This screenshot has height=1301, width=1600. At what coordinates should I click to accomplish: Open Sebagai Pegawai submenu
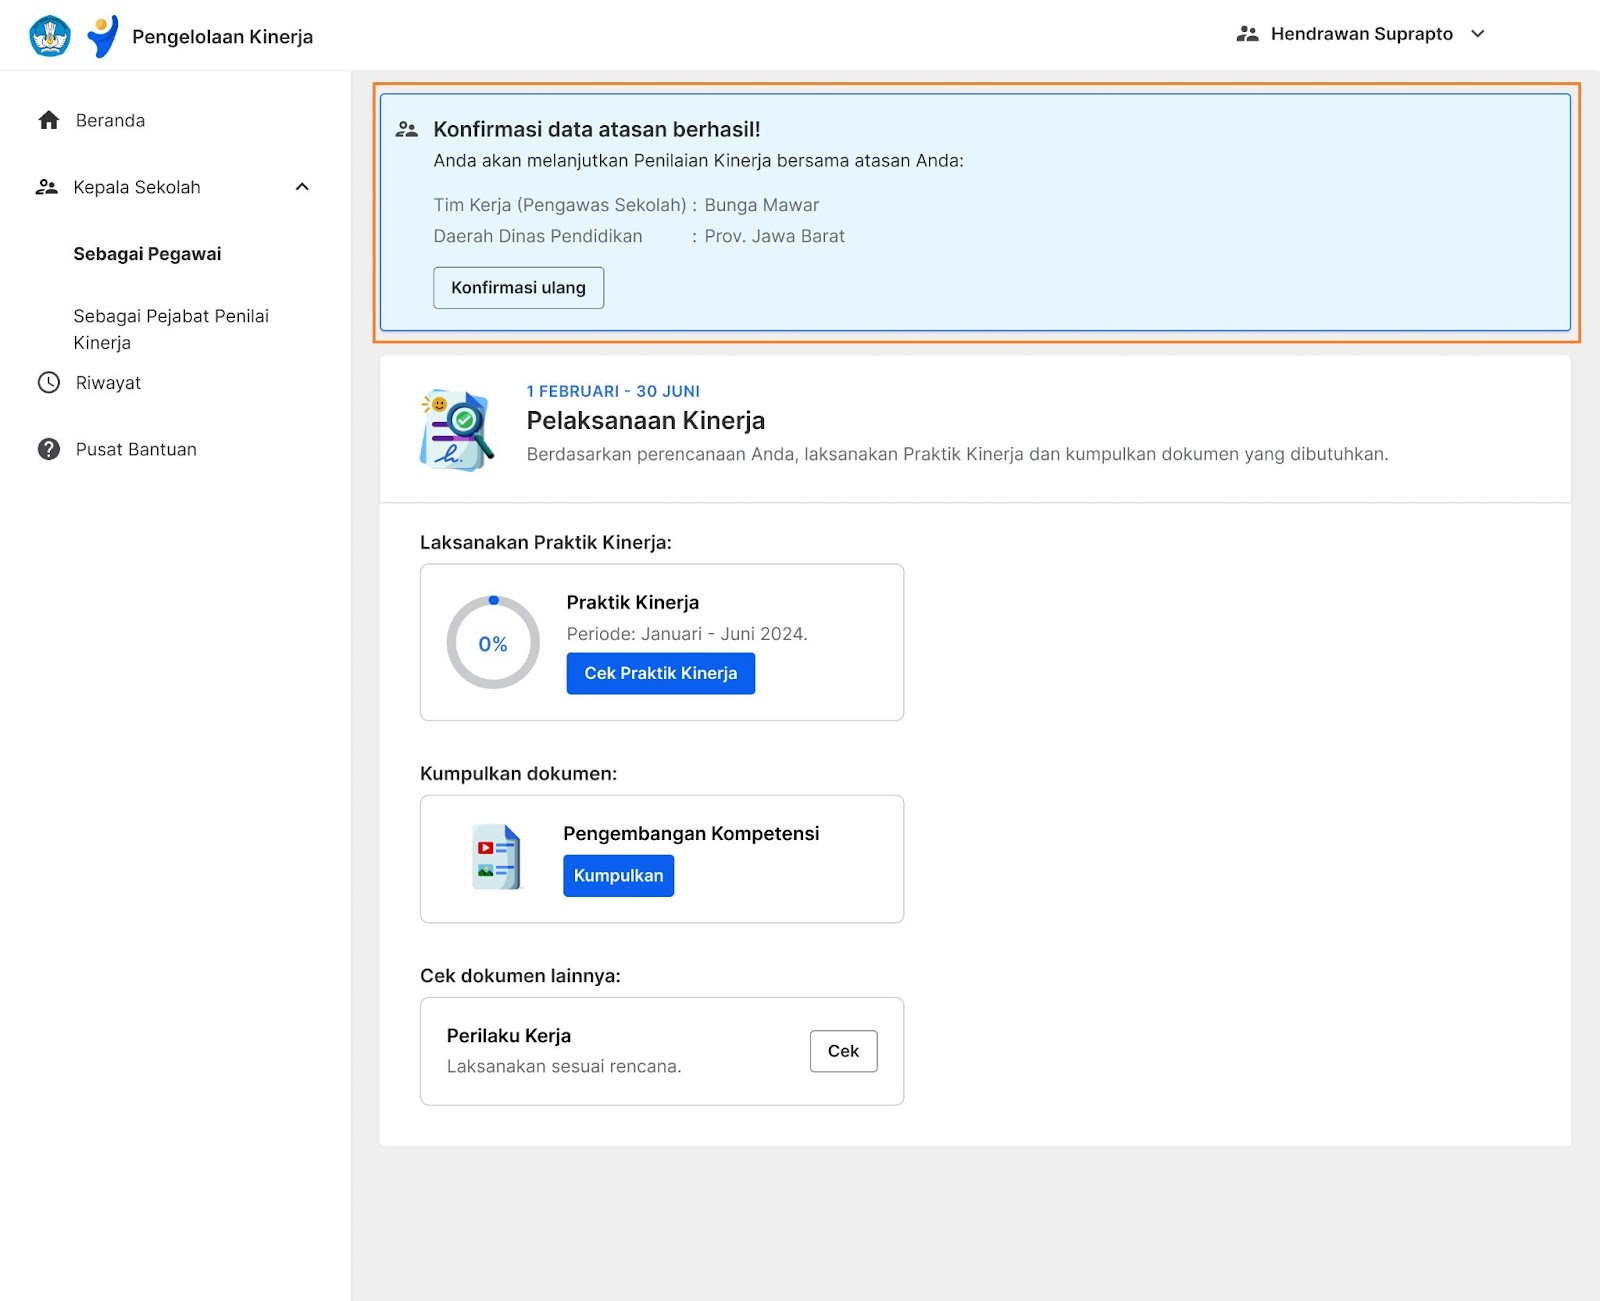[147, 254]
